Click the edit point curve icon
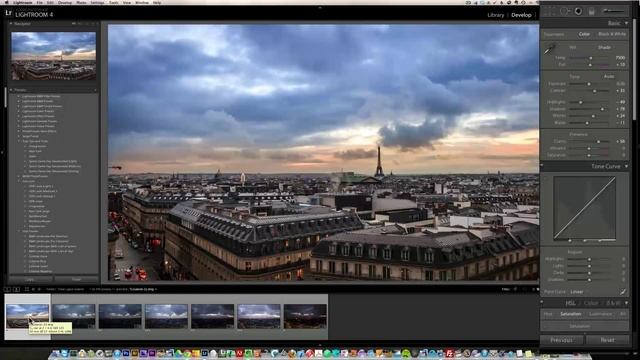This screenshot has height=360, width=640. pyautogui.click(x=622, y=292)
